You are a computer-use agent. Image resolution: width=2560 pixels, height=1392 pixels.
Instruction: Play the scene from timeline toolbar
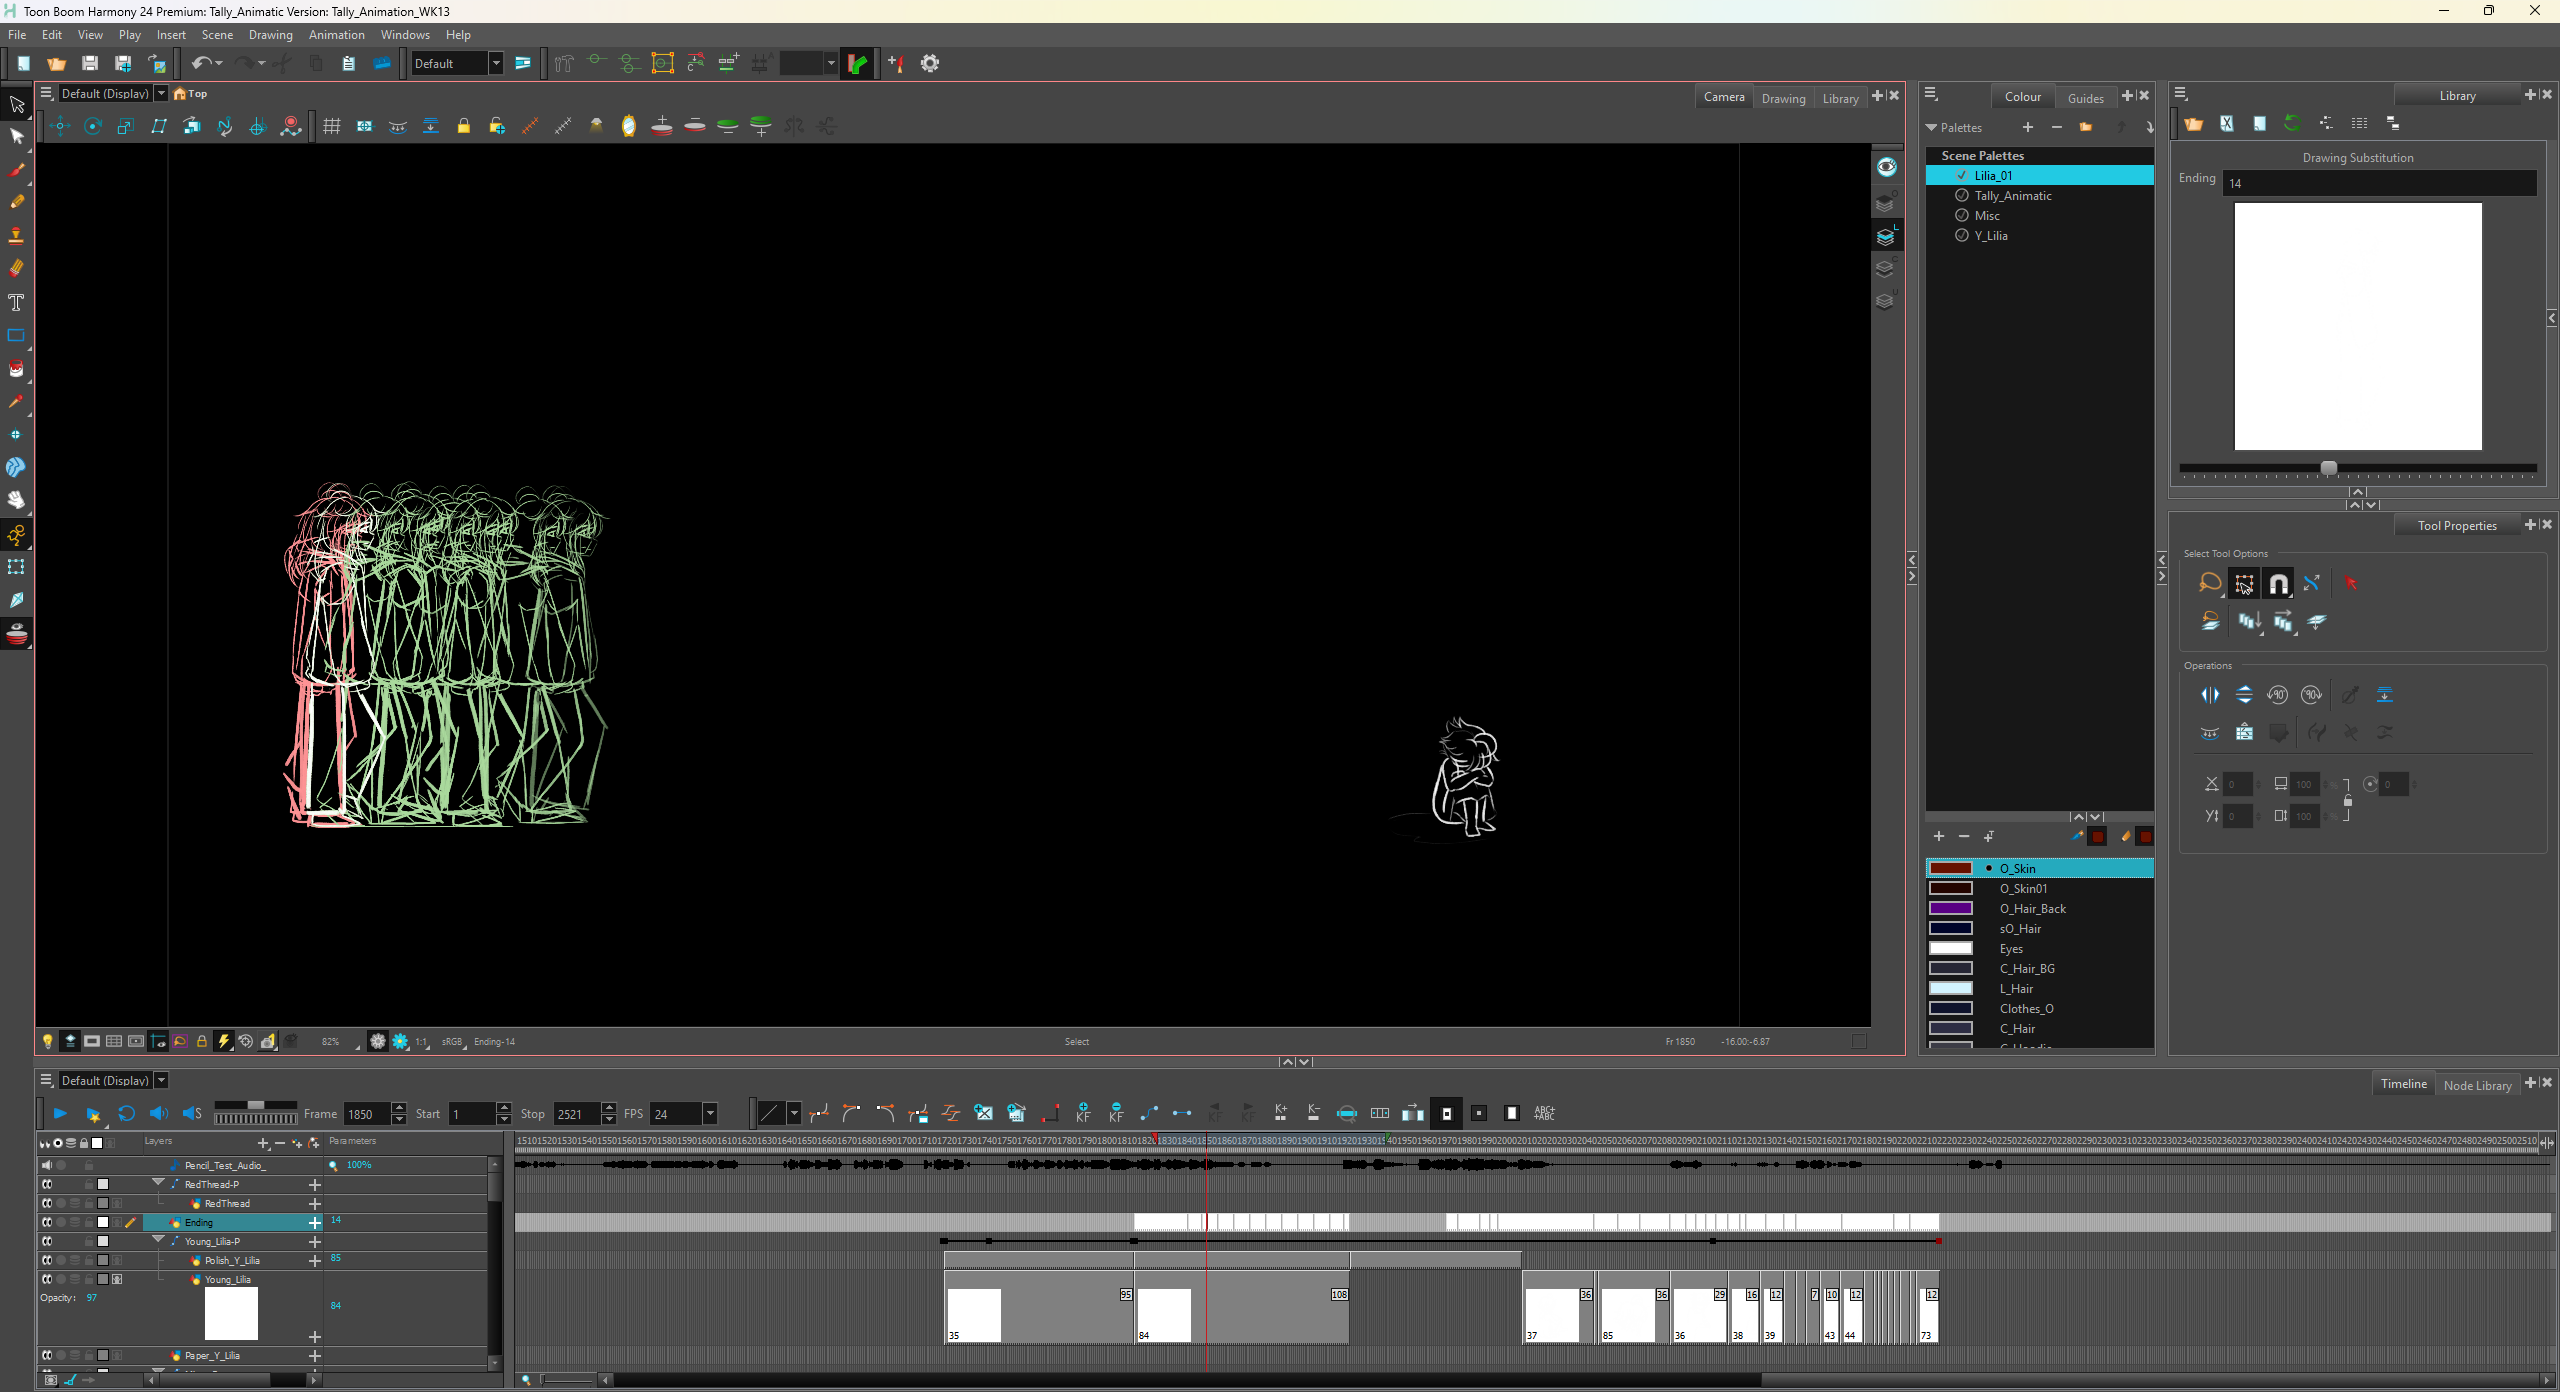point(60,1113)
